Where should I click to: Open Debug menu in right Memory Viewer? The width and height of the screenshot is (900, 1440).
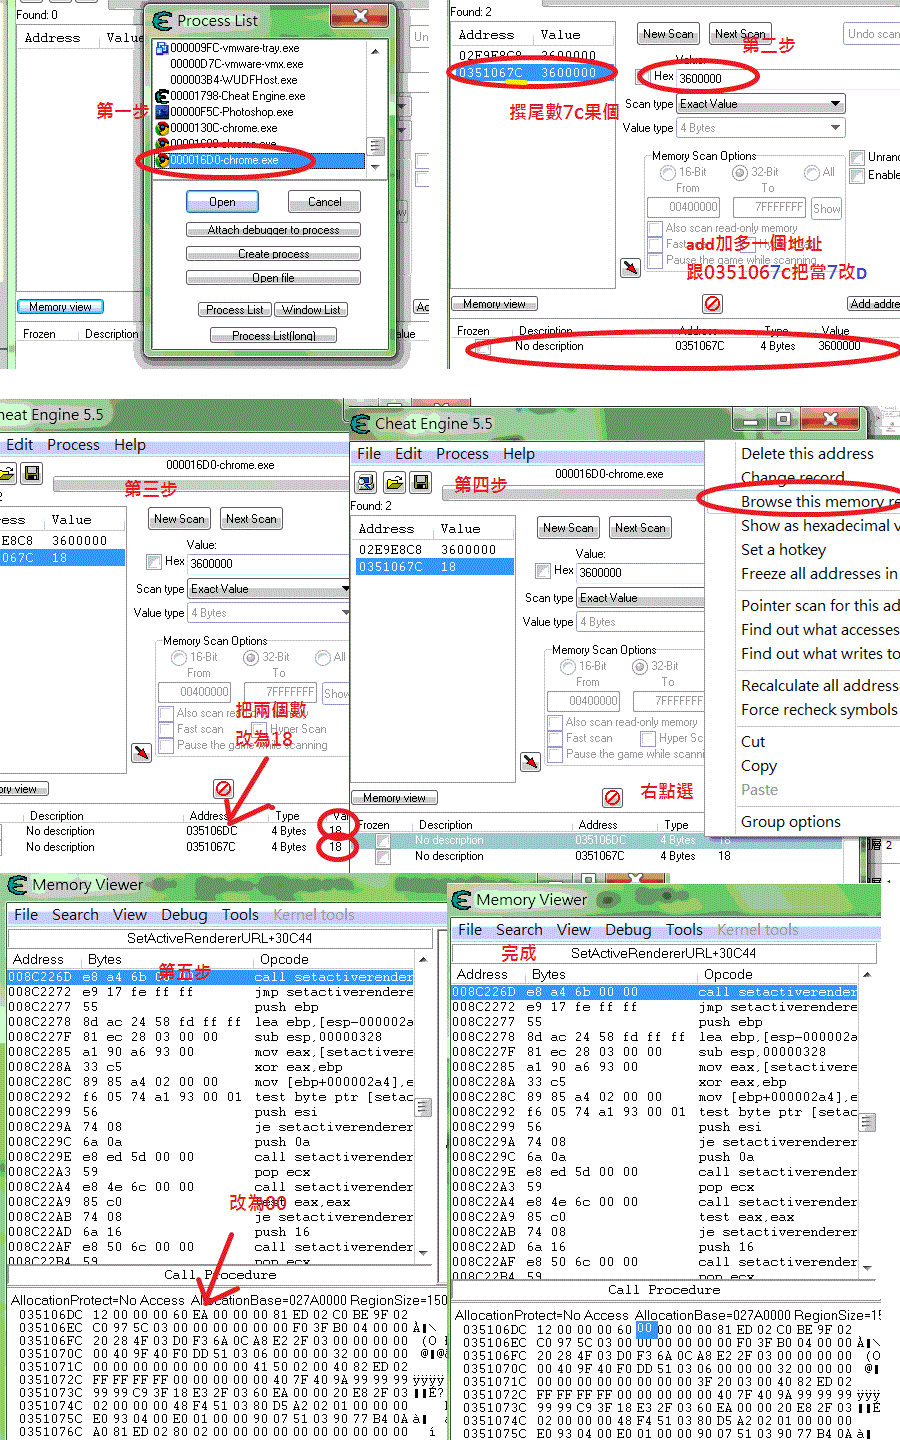click(x=628, y=929)
